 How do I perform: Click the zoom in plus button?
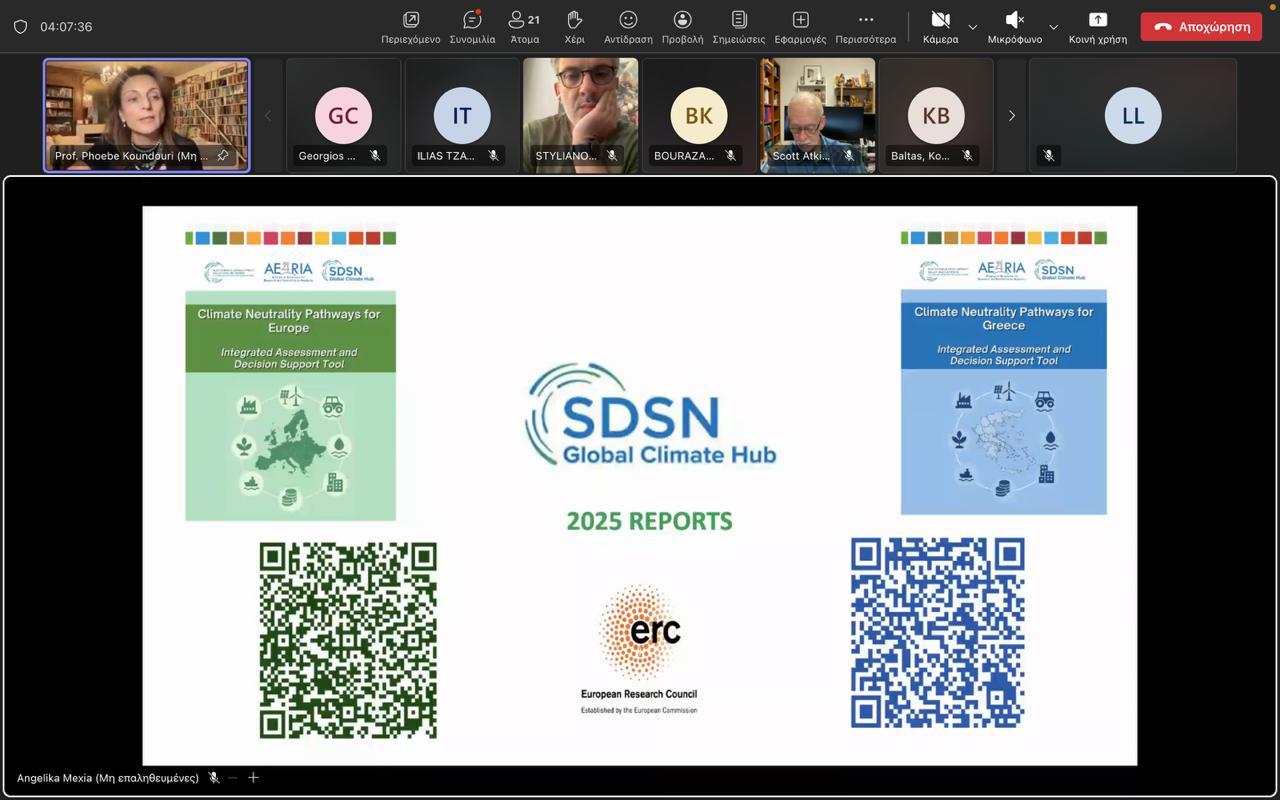tap(253, 778)
